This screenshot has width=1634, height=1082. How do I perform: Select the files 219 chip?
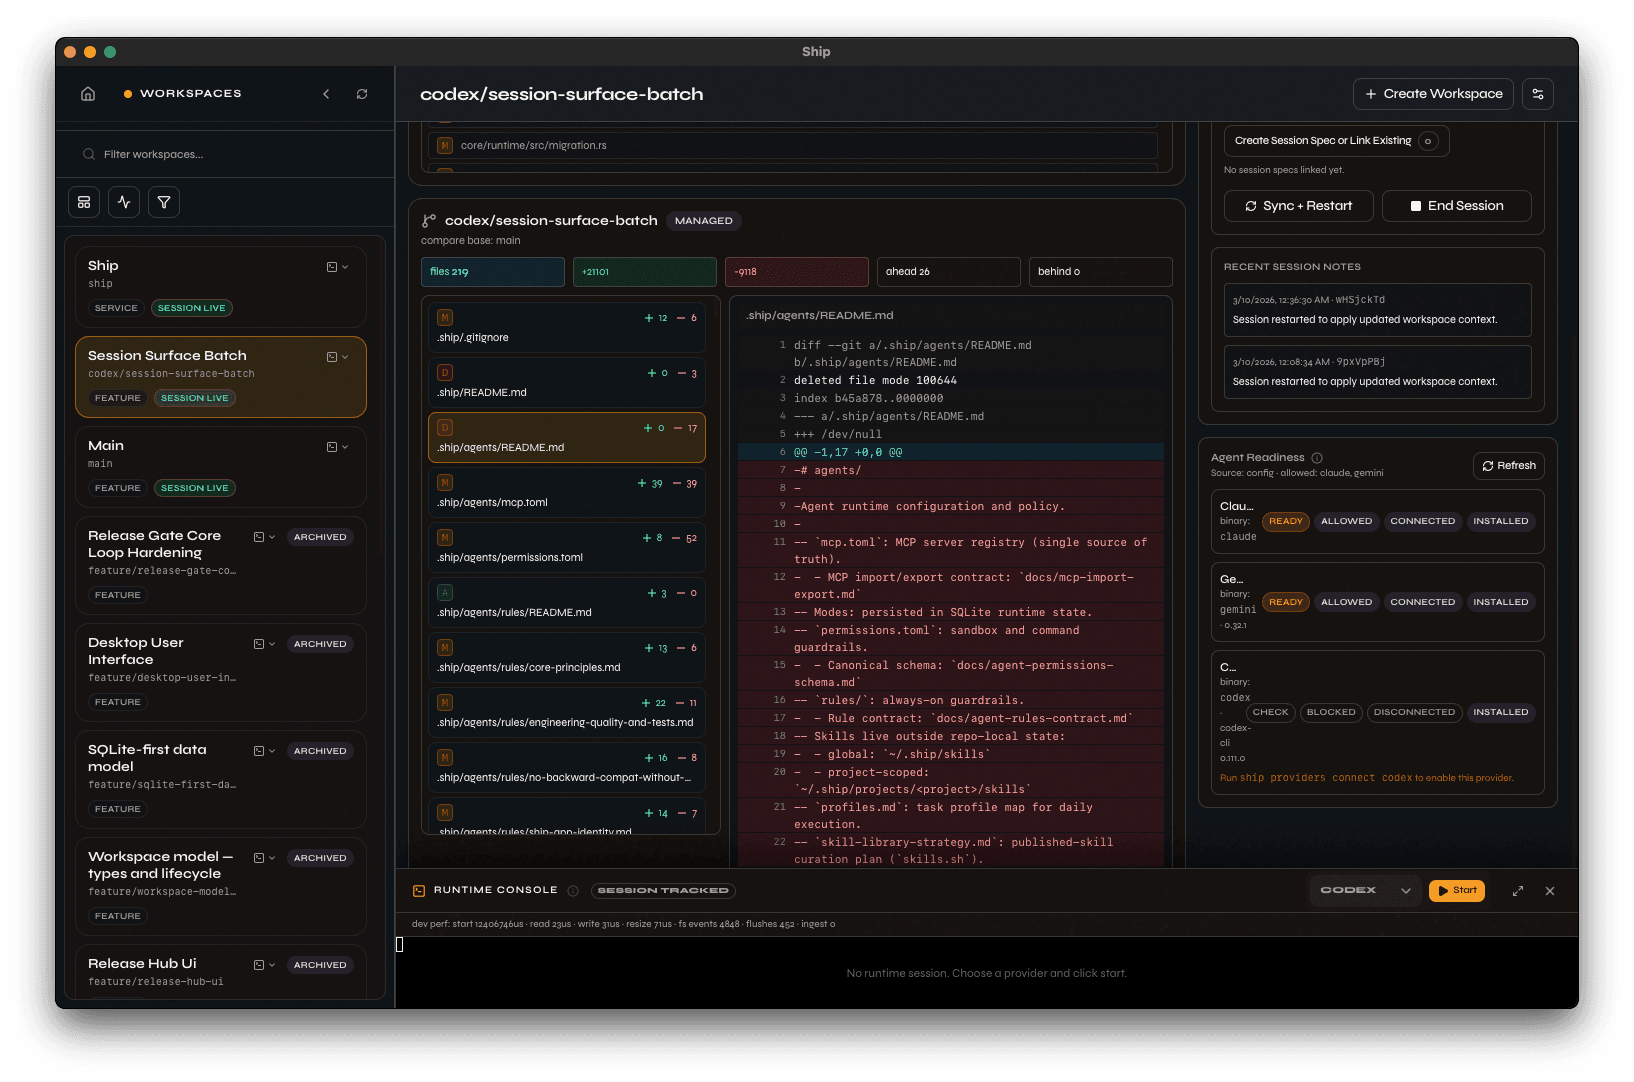click(492, 271)
